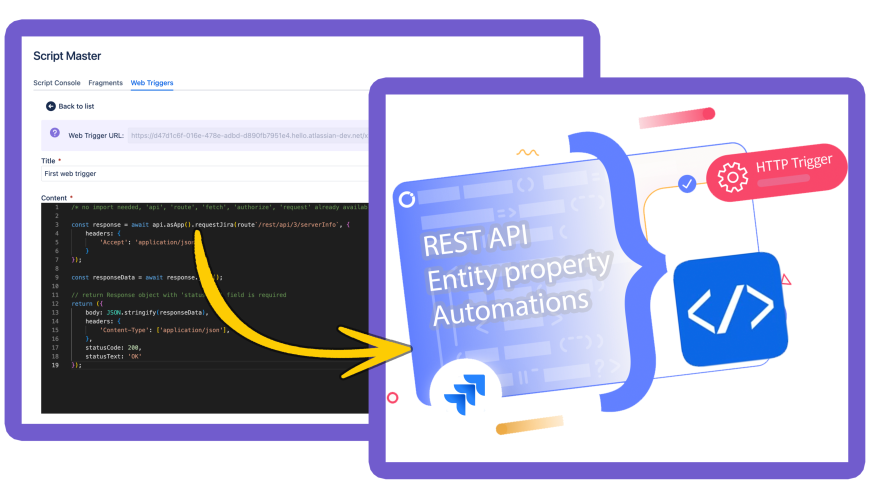Click the Script Master heading
This screenshot has width=870, height=495.
tap(67, 56)
